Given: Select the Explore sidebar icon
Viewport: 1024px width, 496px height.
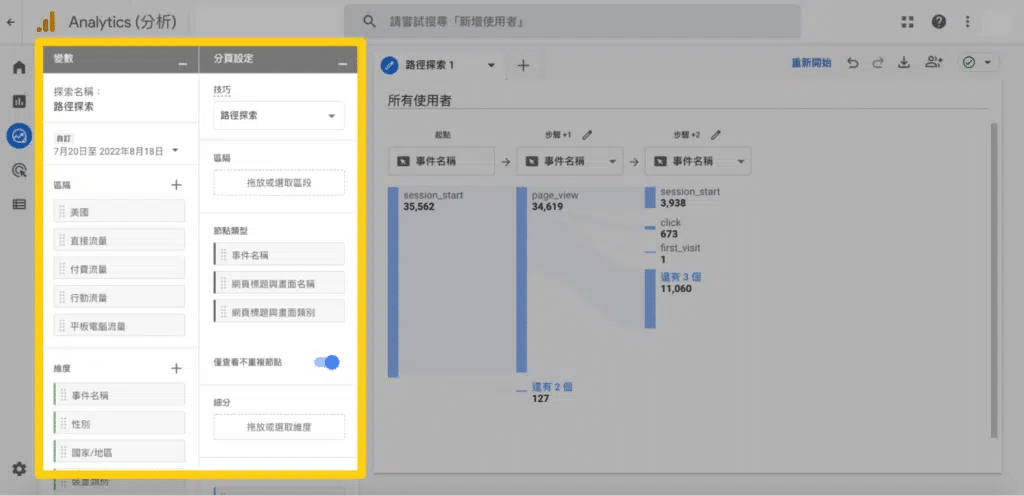Looking at the screenshot, I should 20,136.
